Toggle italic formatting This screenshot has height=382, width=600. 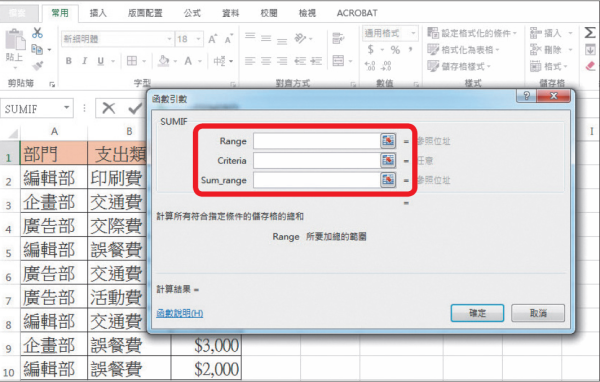tap(85, 61)
